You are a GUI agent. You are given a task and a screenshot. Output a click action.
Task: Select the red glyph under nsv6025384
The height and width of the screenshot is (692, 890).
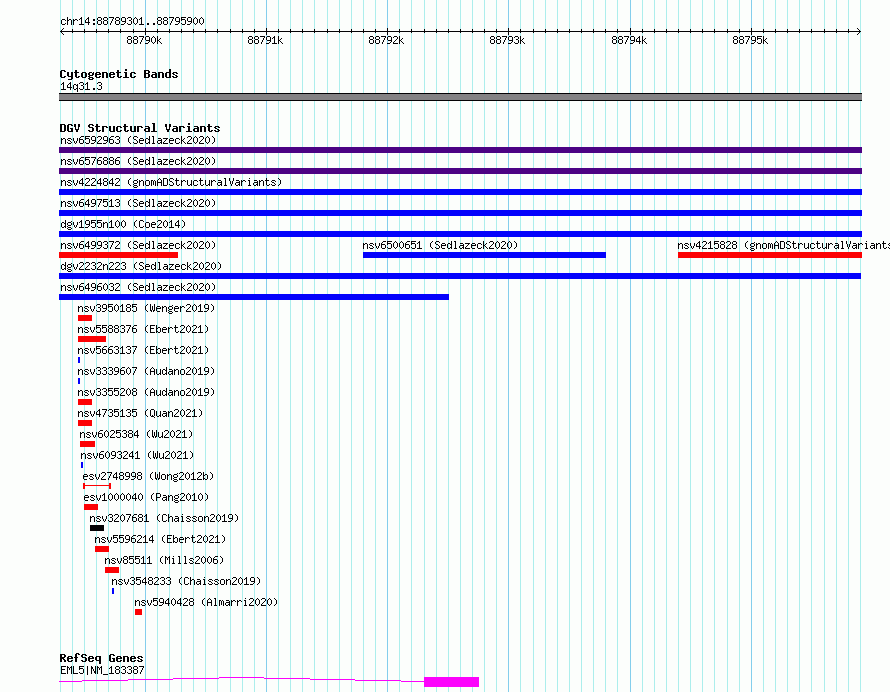[87, 444]
